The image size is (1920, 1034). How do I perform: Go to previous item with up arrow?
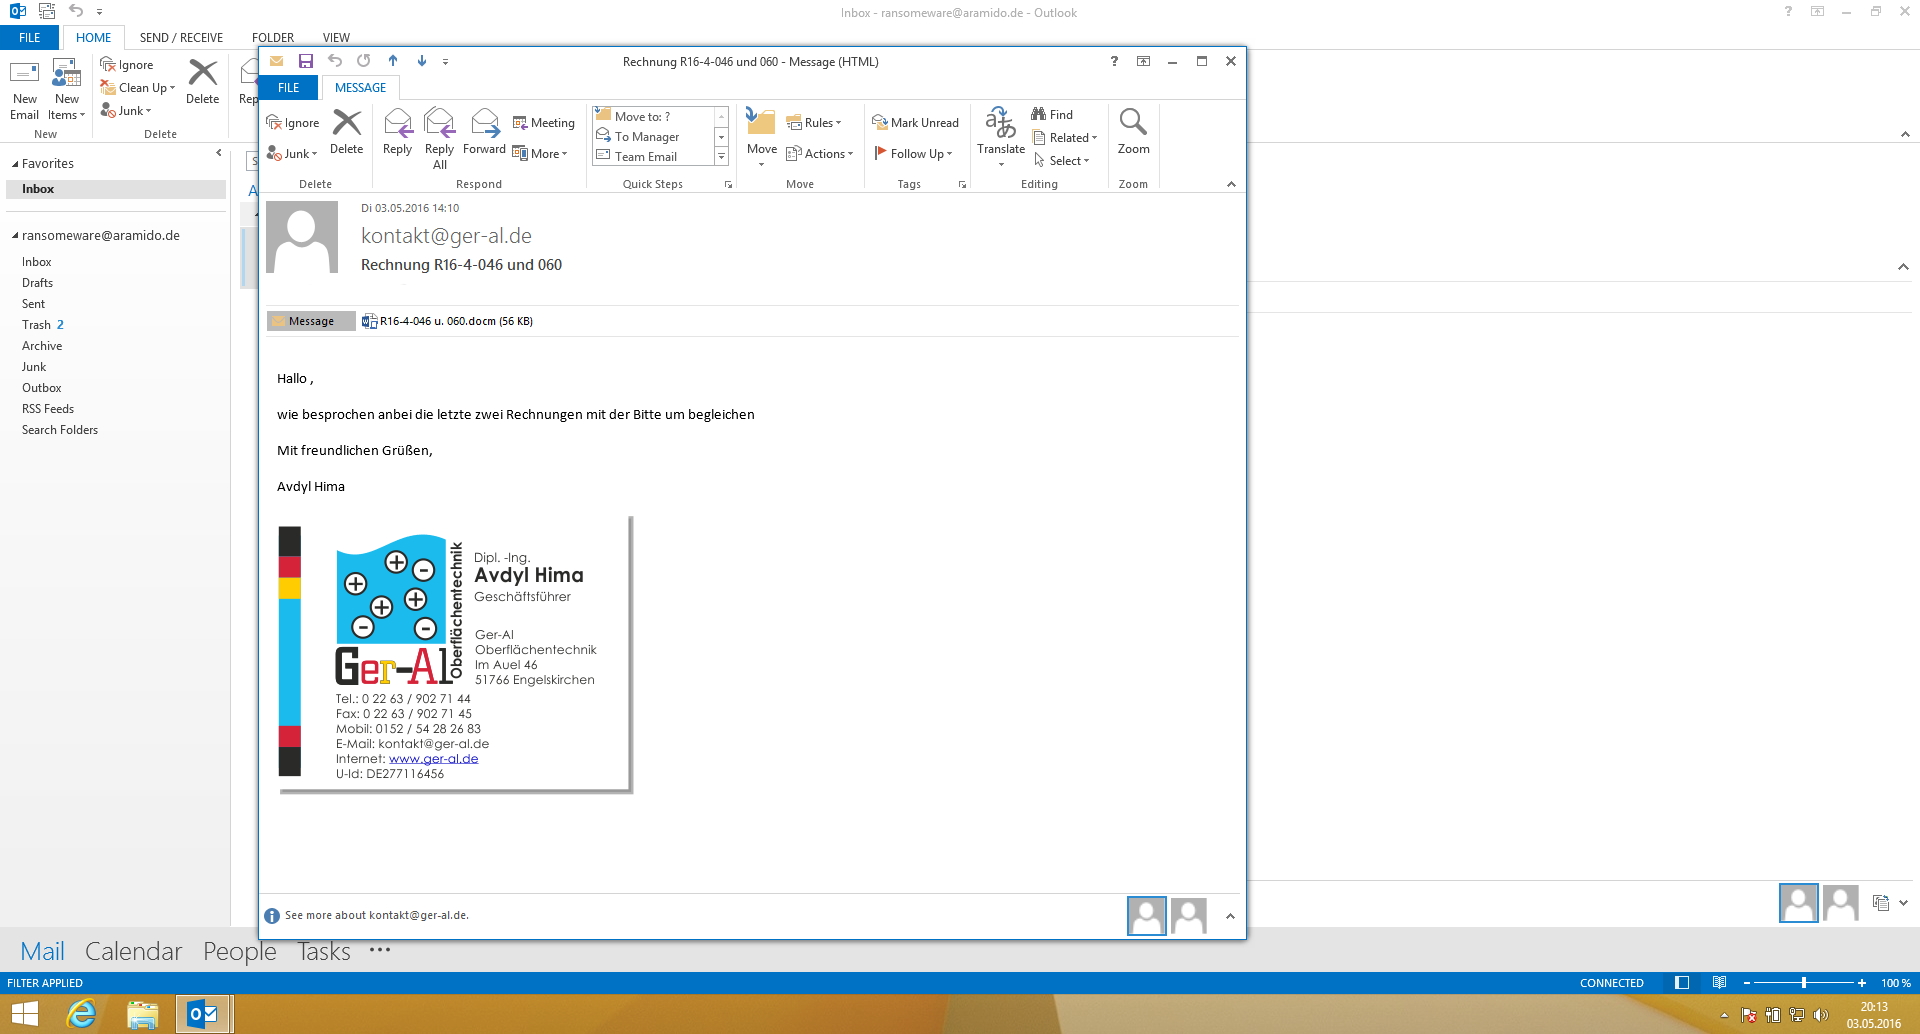coord(393,61)
